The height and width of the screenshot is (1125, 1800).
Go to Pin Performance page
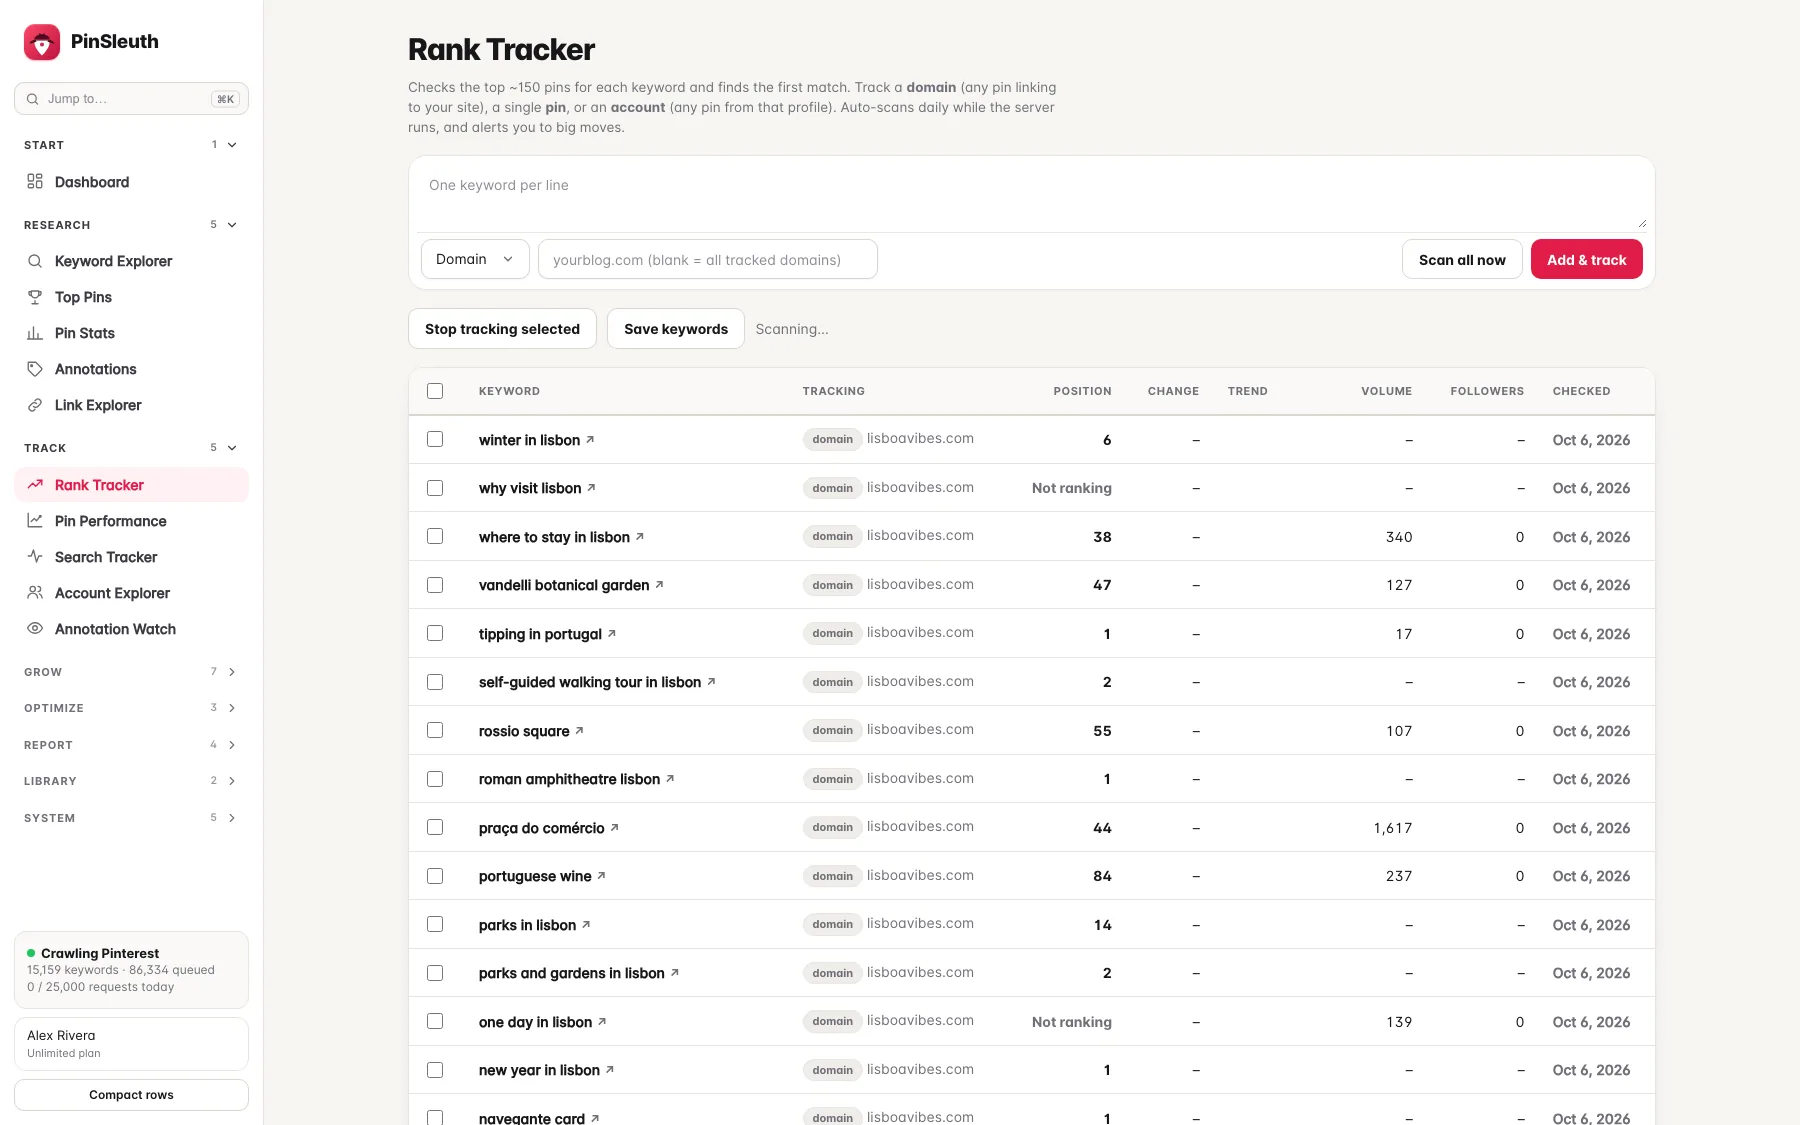(131, 521)
